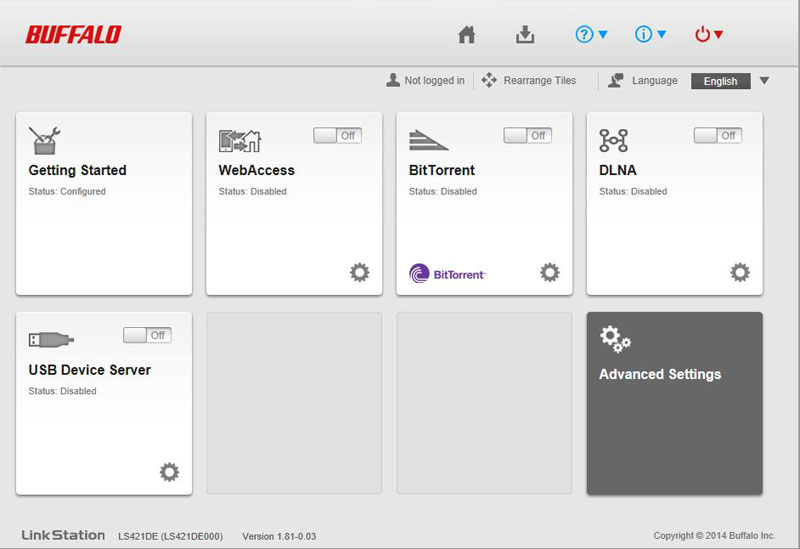Open the USB Device Server tile title
The width and height of the screenshot is (800, 549).
[x=90, y=370]
